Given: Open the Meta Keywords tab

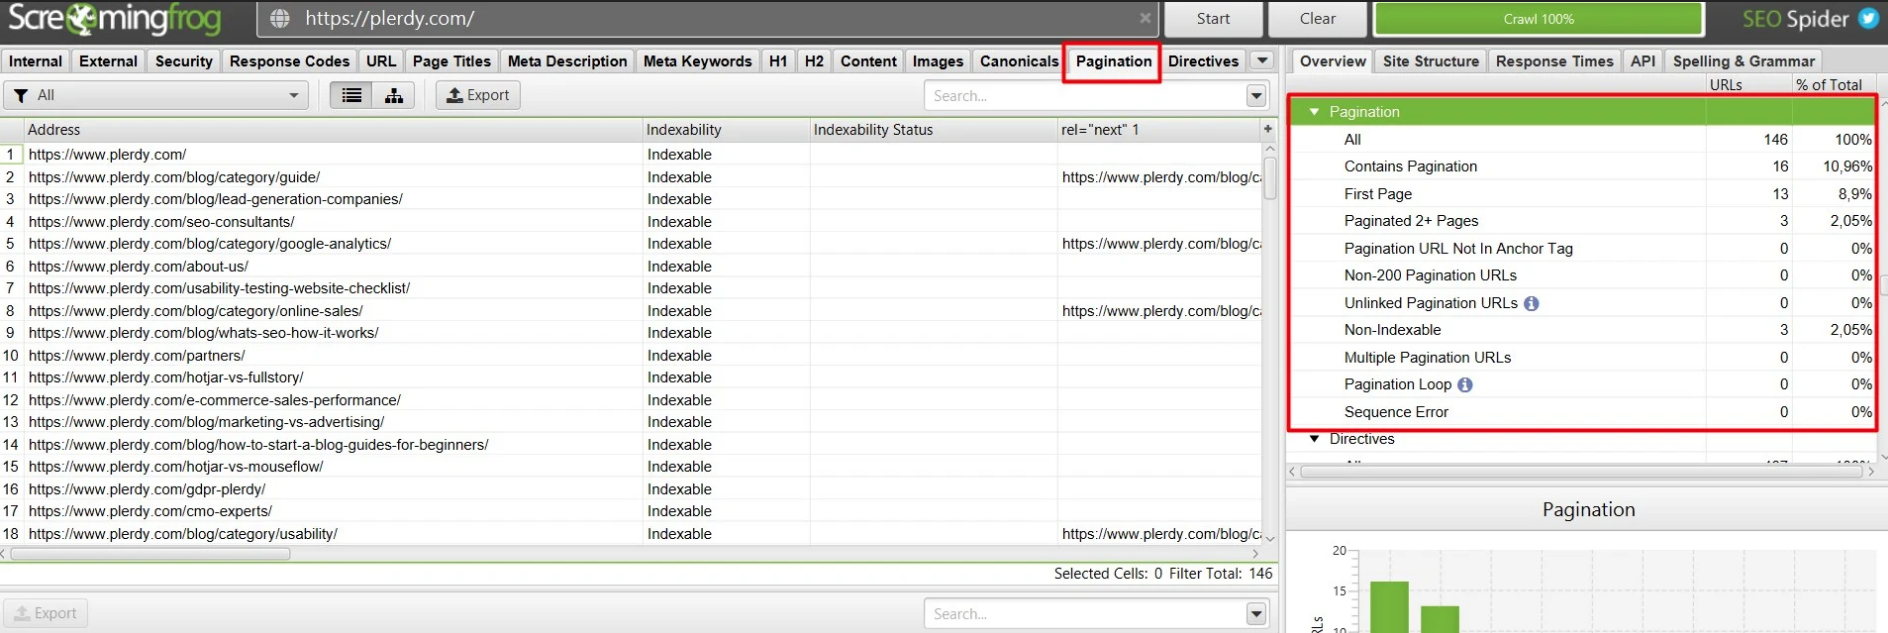Looking at the screenshot, I should coord(697,61).
